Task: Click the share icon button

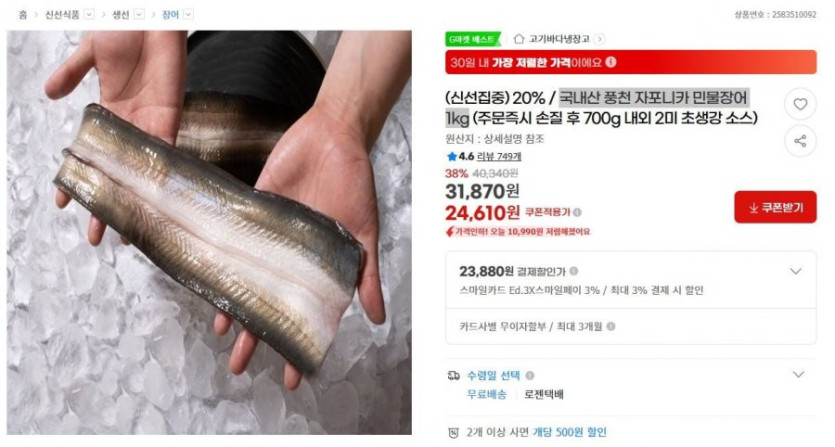Action: coord(800,141)
